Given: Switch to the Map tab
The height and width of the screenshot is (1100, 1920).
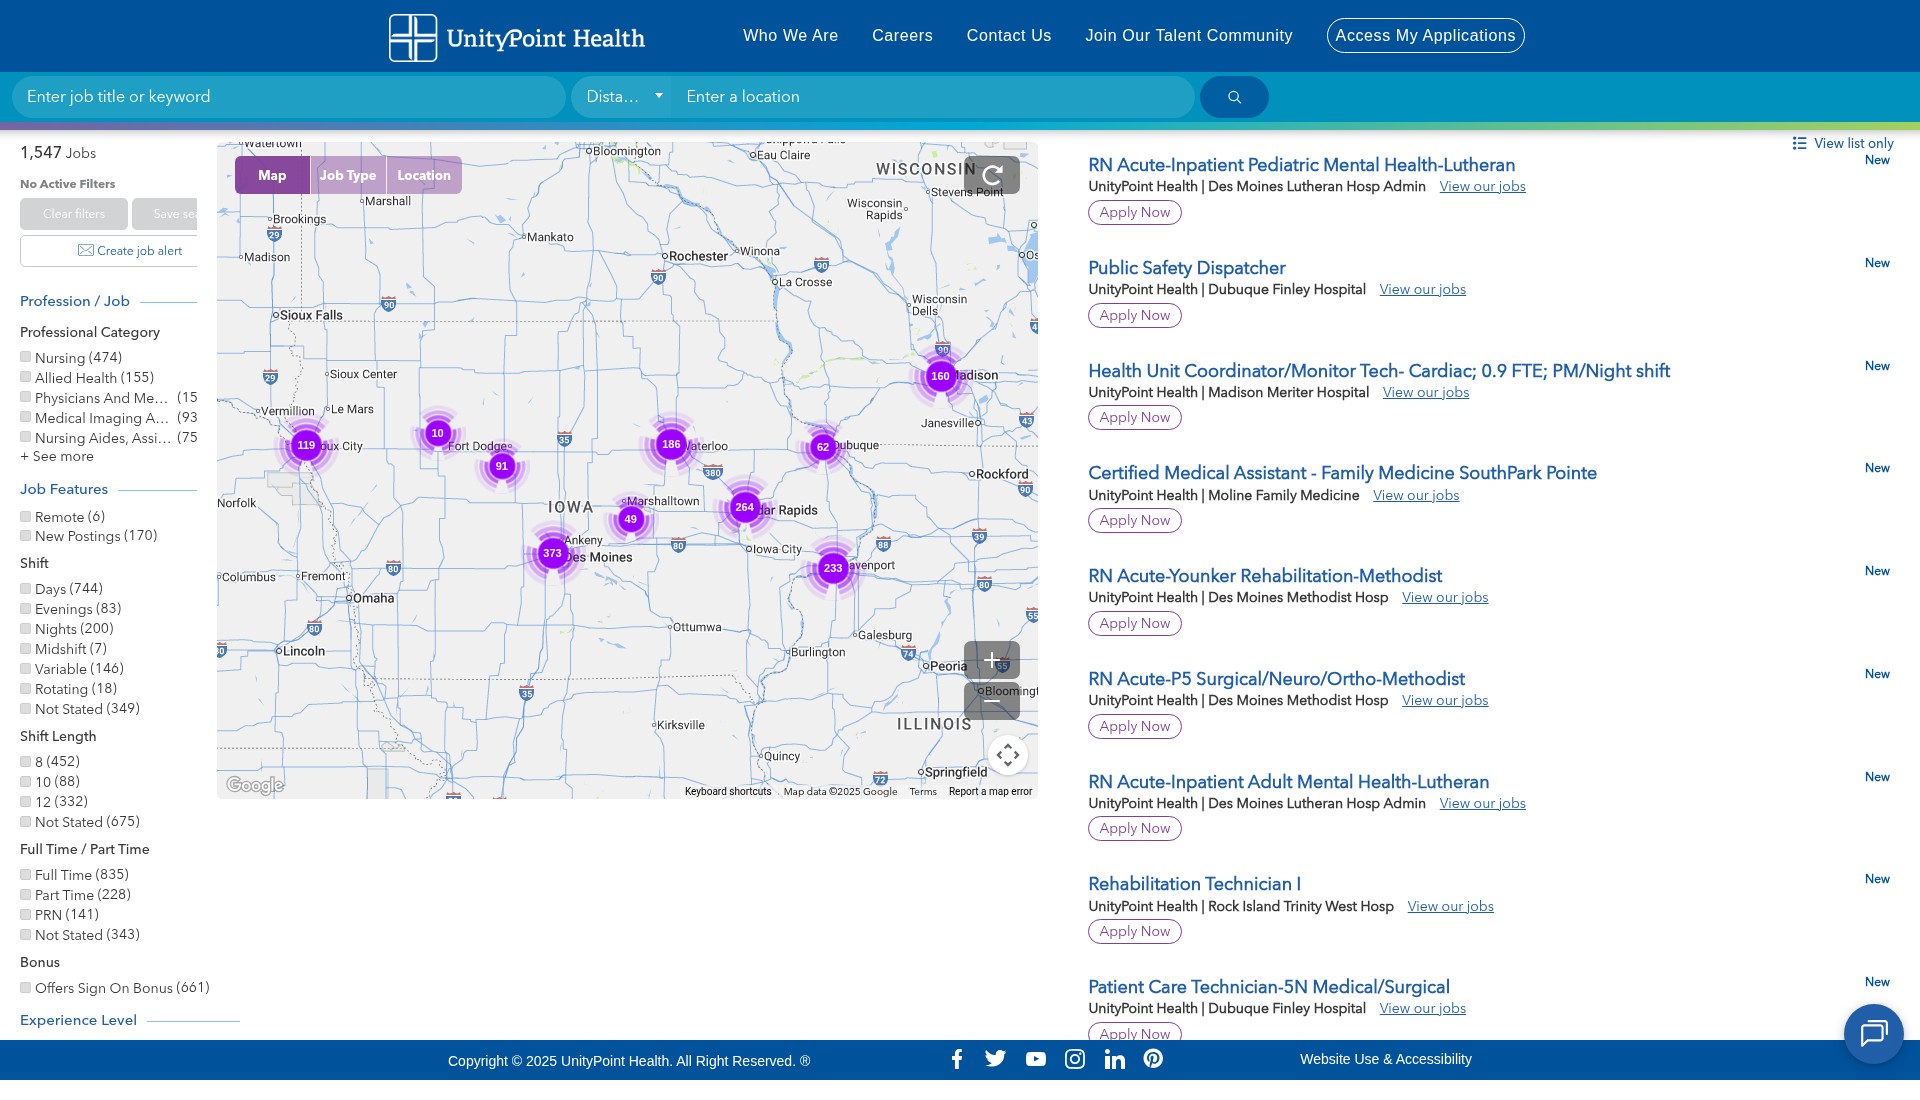Looking at the screenshot, I should click(272, 175).
